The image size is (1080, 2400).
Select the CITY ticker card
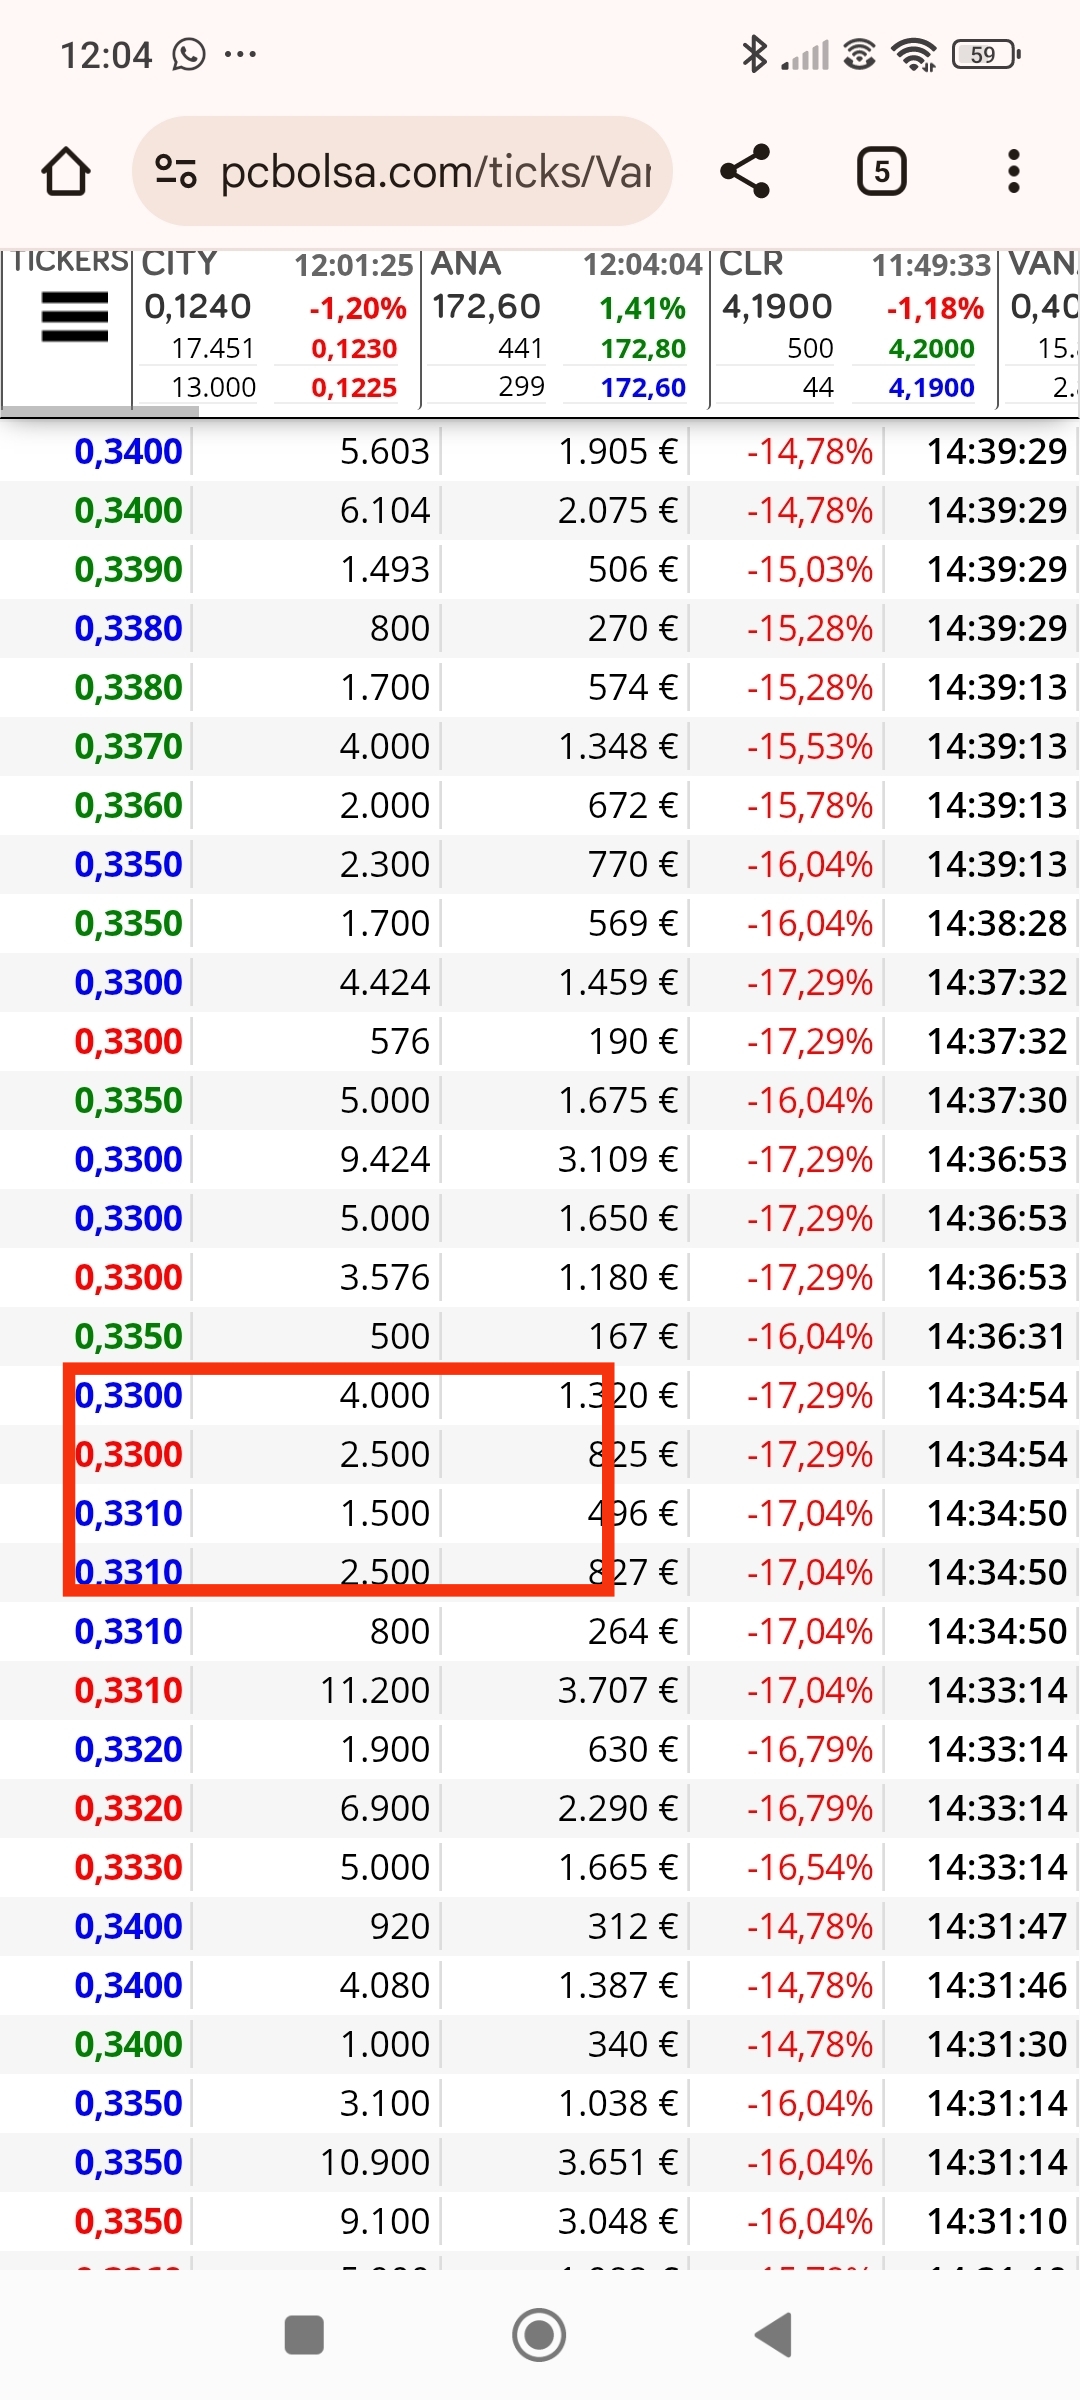click(276, 328)
